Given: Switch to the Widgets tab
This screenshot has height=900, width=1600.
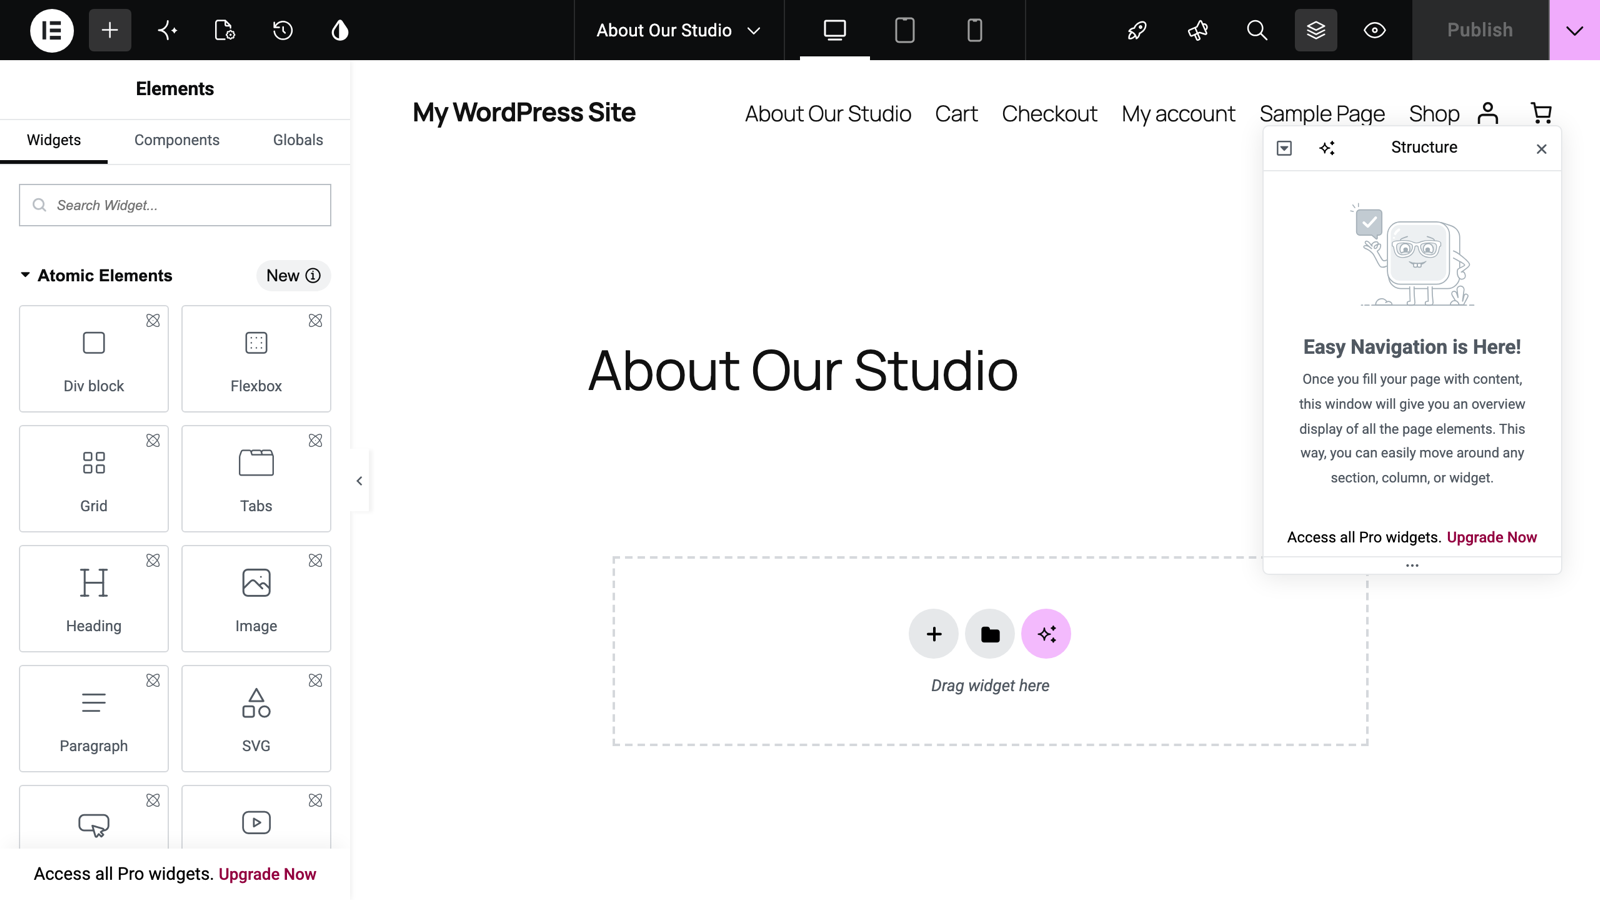Looking at the screenshot, I should pyautogui.click(x=54, y=140).
